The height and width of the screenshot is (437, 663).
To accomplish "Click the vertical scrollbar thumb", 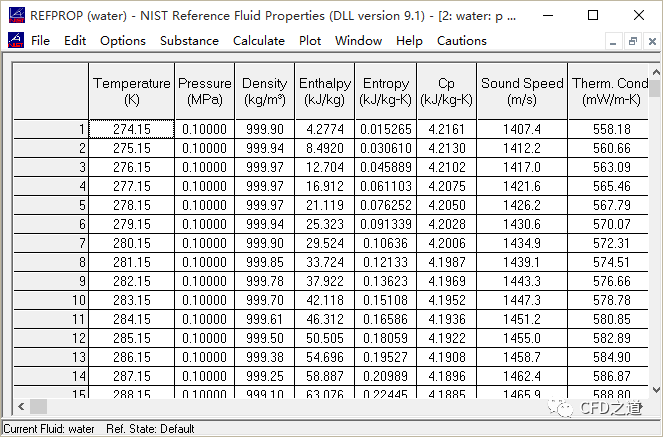I will point(655,88).
